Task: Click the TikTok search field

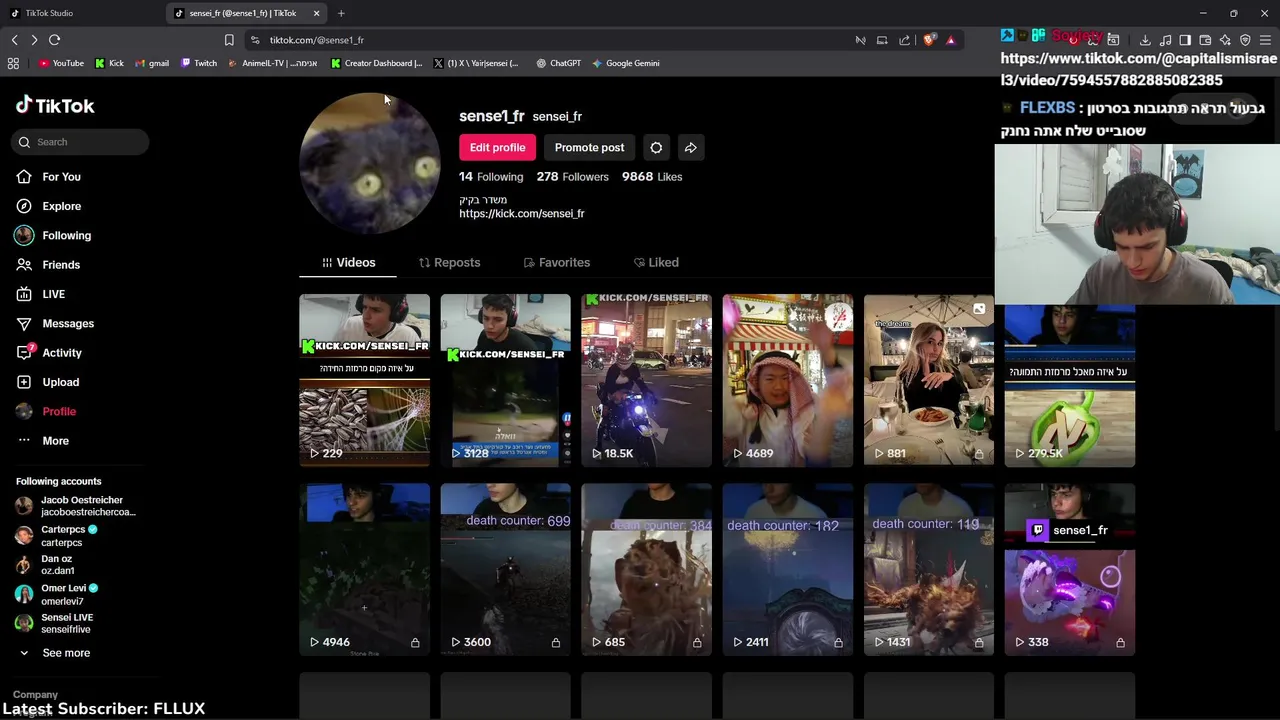Action: point(82,142)
